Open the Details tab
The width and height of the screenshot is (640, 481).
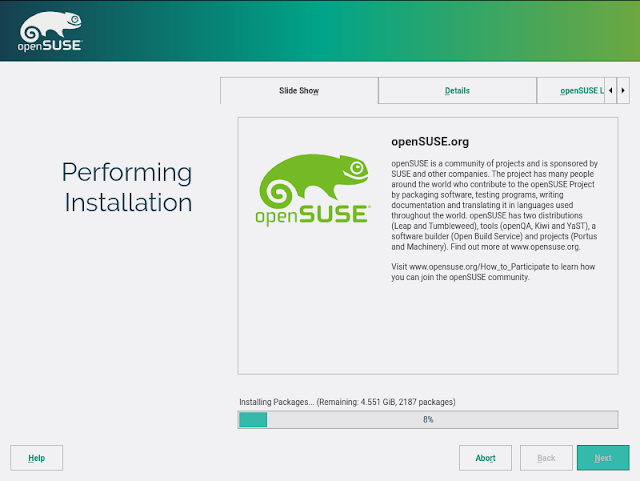pyautogui.click(x=457, y=91)
